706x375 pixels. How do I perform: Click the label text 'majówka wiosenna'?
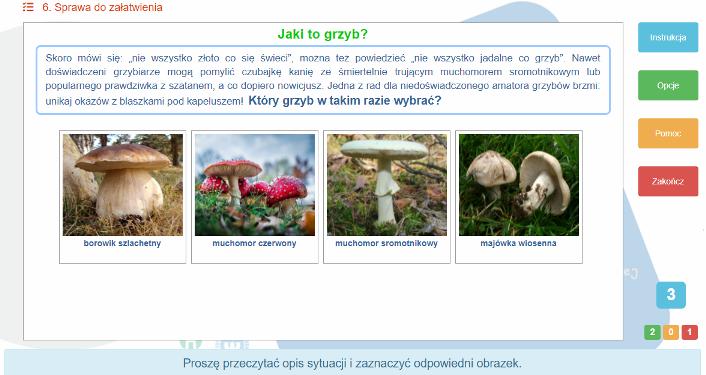coord(518,243)
